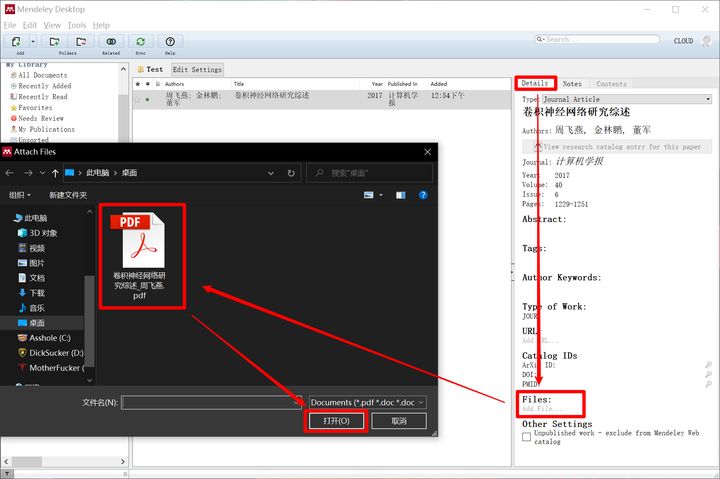720x479 pixels.
Task: Click the Help toolbar icon
Action: click(170, 42)
